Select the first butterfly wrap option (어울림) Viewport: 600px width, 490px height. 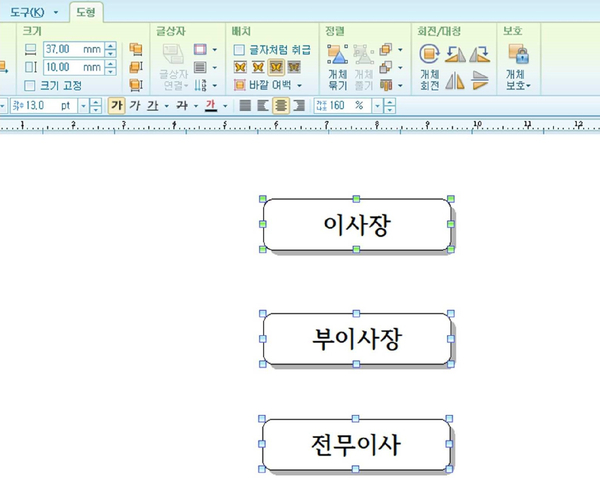pyautogui.click(x=240, y=67)
